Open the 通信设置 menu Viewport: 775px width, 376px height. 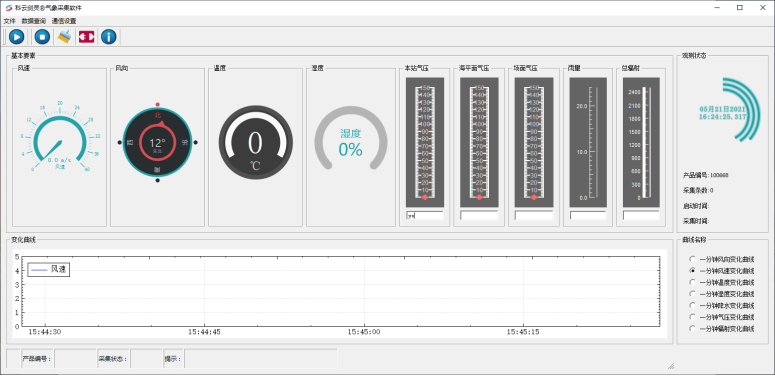tap(64, 21)
